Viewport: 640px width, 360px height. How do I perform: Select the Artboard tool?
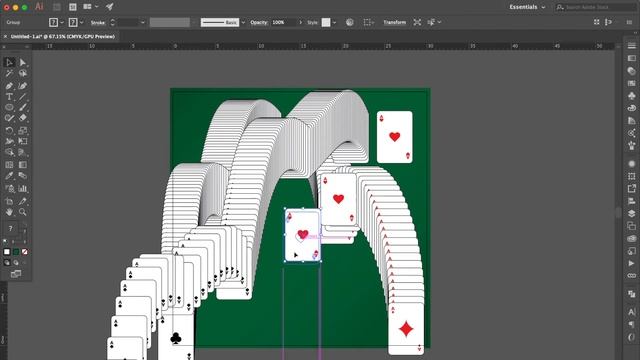click(x=9, y=201)
